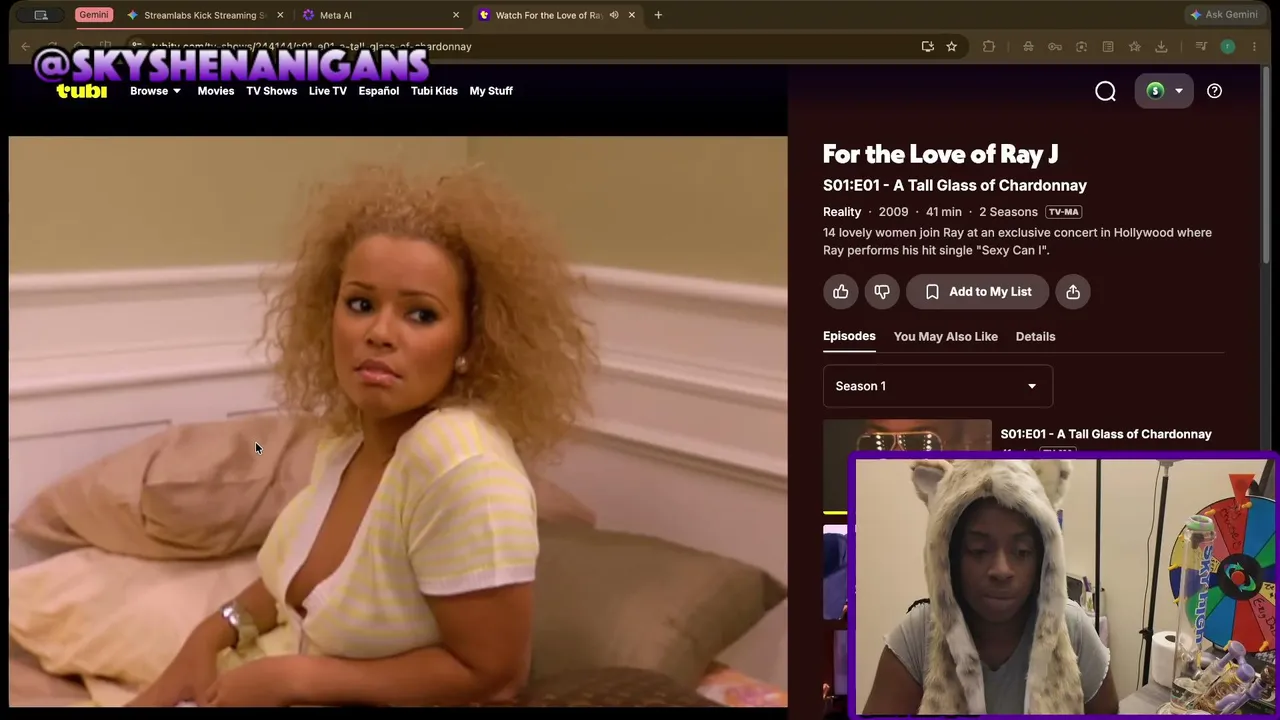This screenshot has height=720, width=1280.
Task: Click the page vertical scrollbar
Action: (1266, 165)
